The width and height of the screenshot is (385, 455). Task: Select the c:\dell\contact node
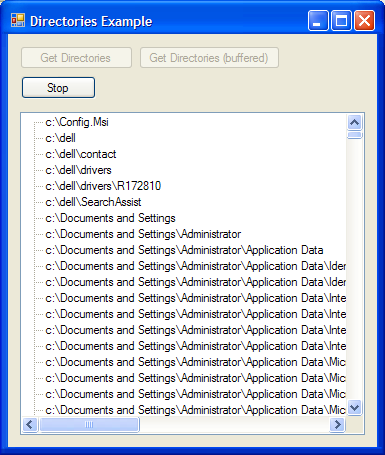pos(81,154)
